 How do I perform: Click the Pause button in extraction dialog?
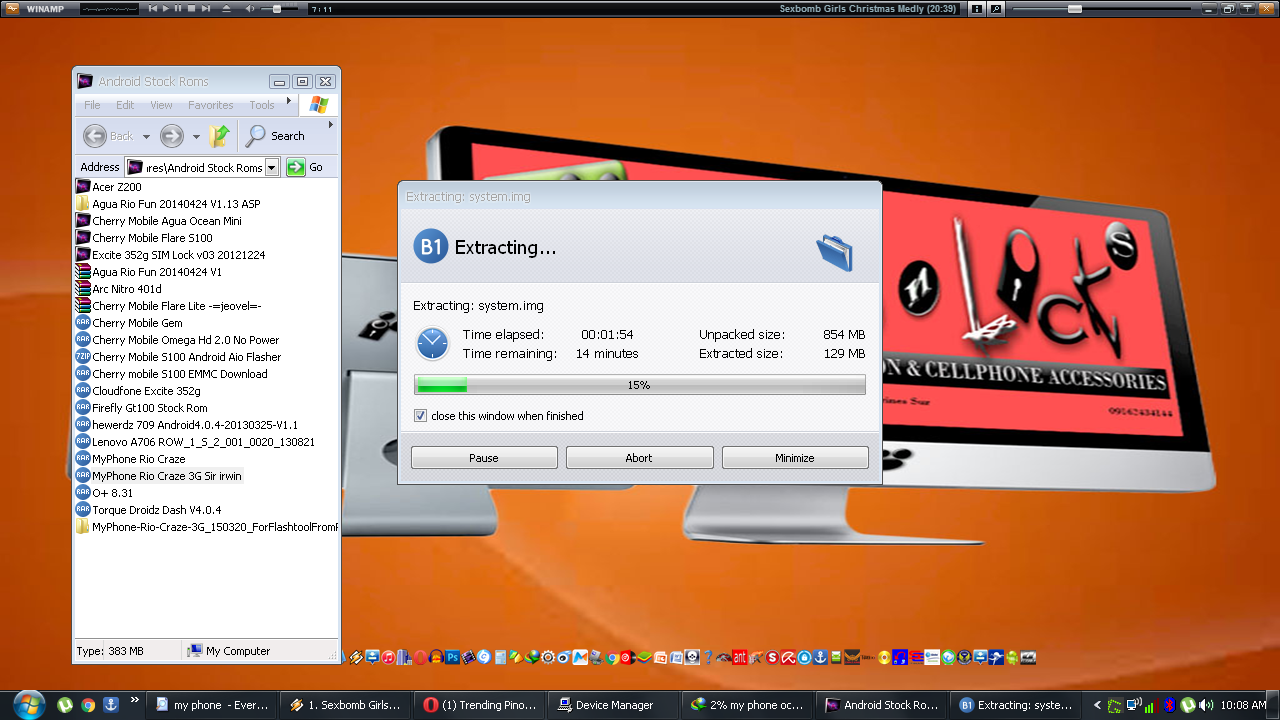(x=484, y=458)
